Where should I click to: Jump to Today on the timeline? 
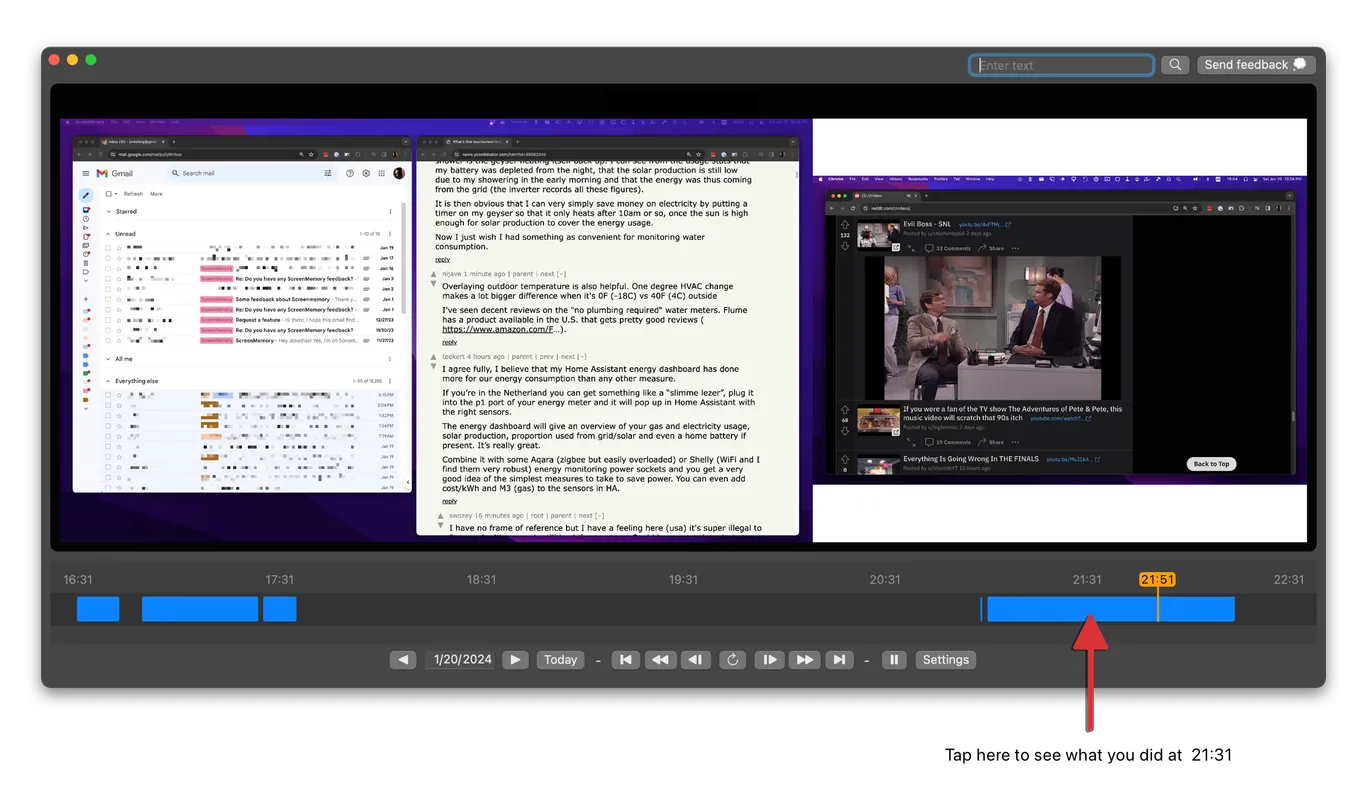tap(560, 660)
